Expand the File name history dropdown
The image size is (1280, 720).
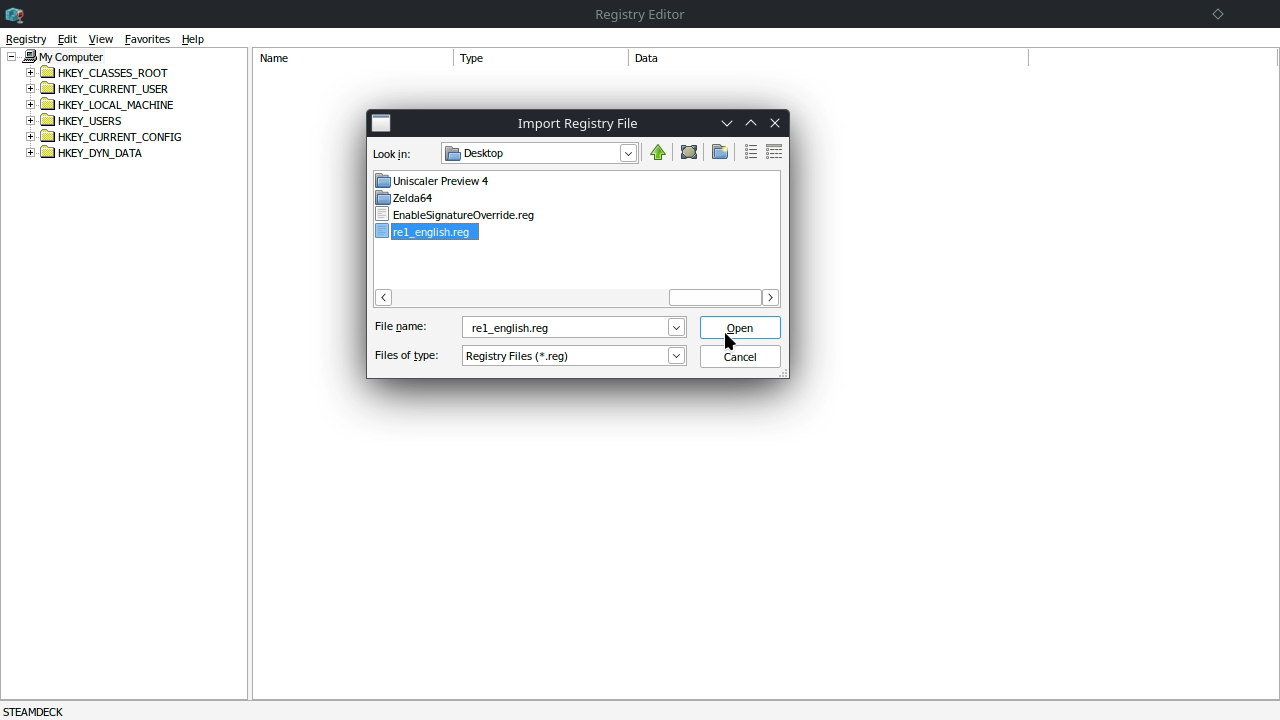click(x=676, y=328)
